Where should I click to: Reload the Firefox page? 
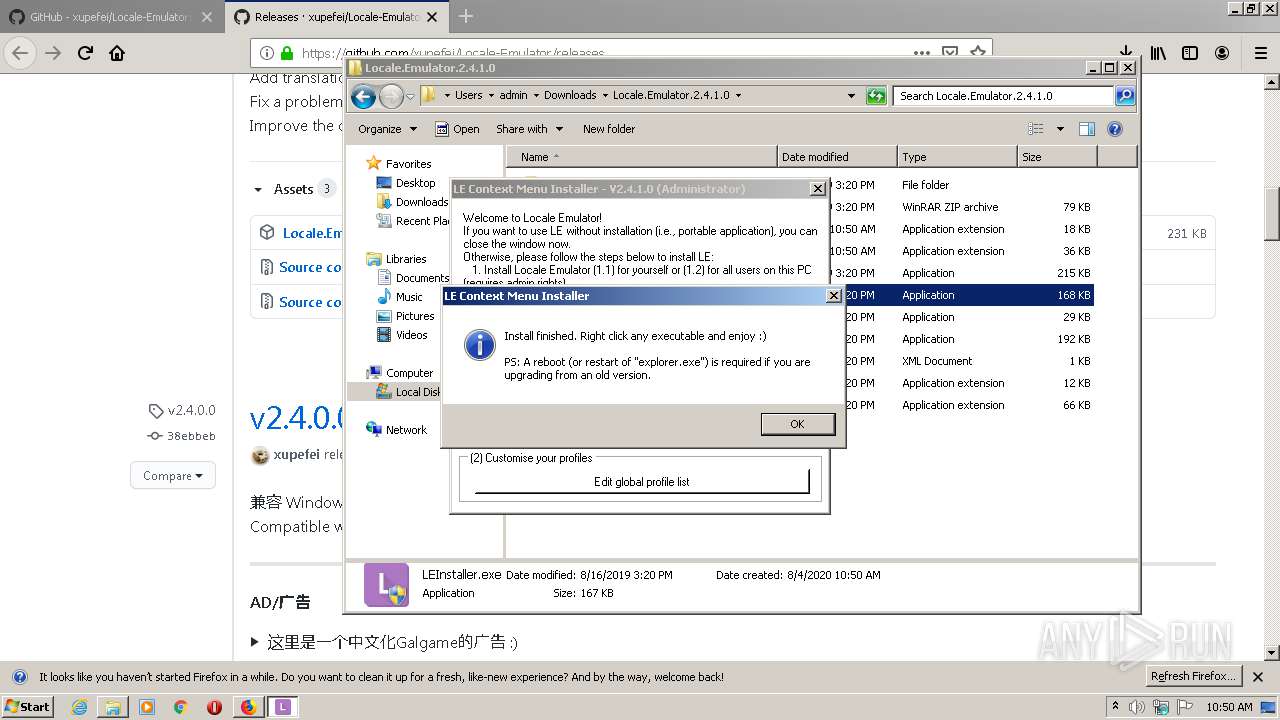pos(85,53)
